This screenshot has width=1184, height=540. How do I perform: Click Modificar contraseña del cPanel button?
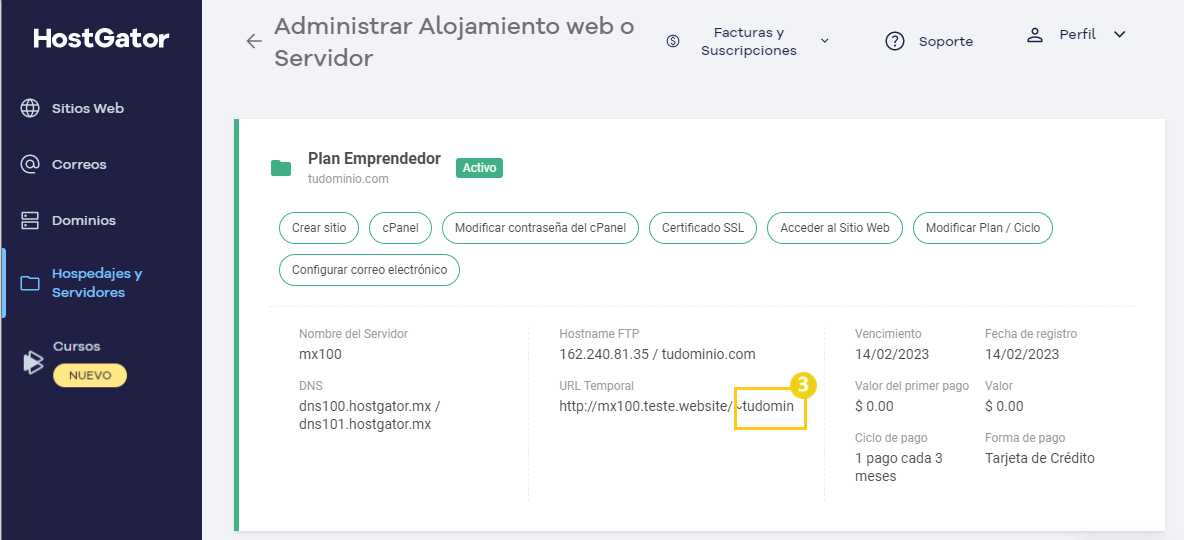coord(541,227)
